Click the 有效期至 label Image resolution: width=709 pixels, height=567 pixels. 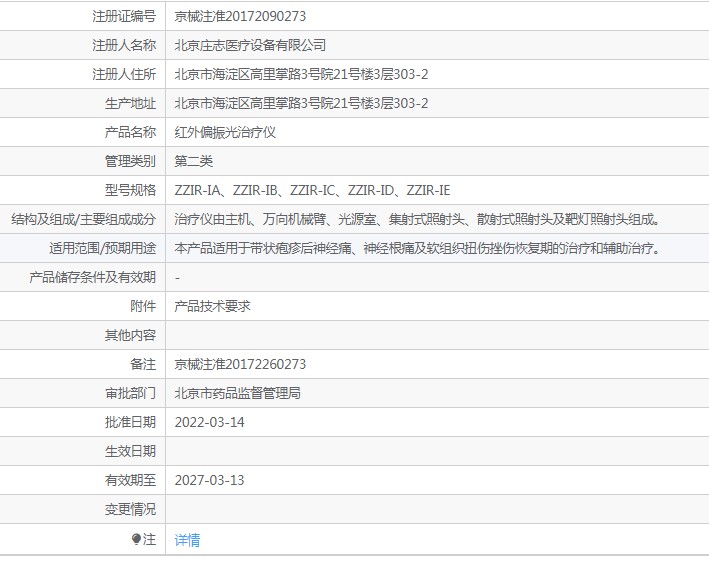(x=130, y=480)
